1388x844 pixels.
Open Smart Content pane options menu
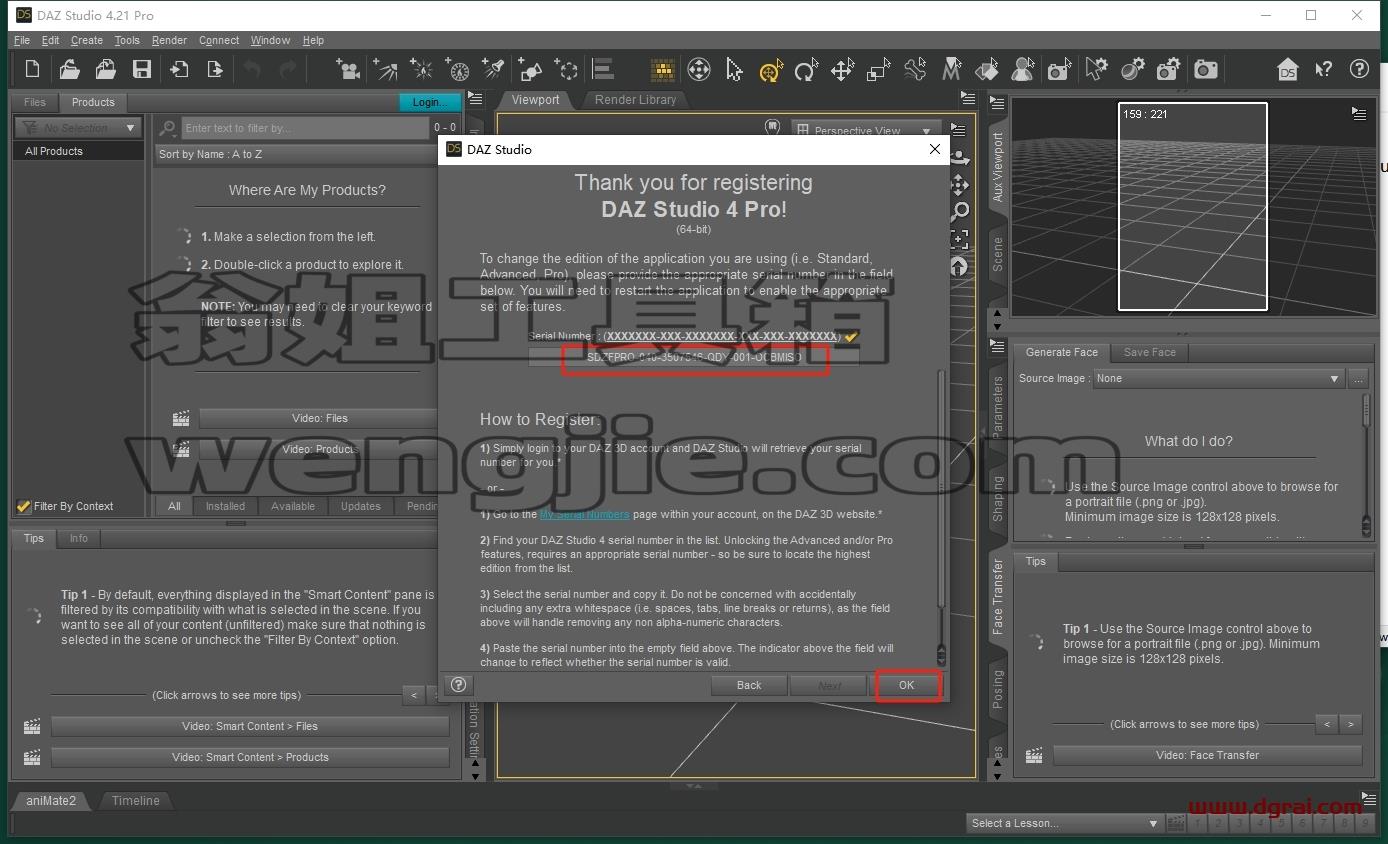coord(475,100)
